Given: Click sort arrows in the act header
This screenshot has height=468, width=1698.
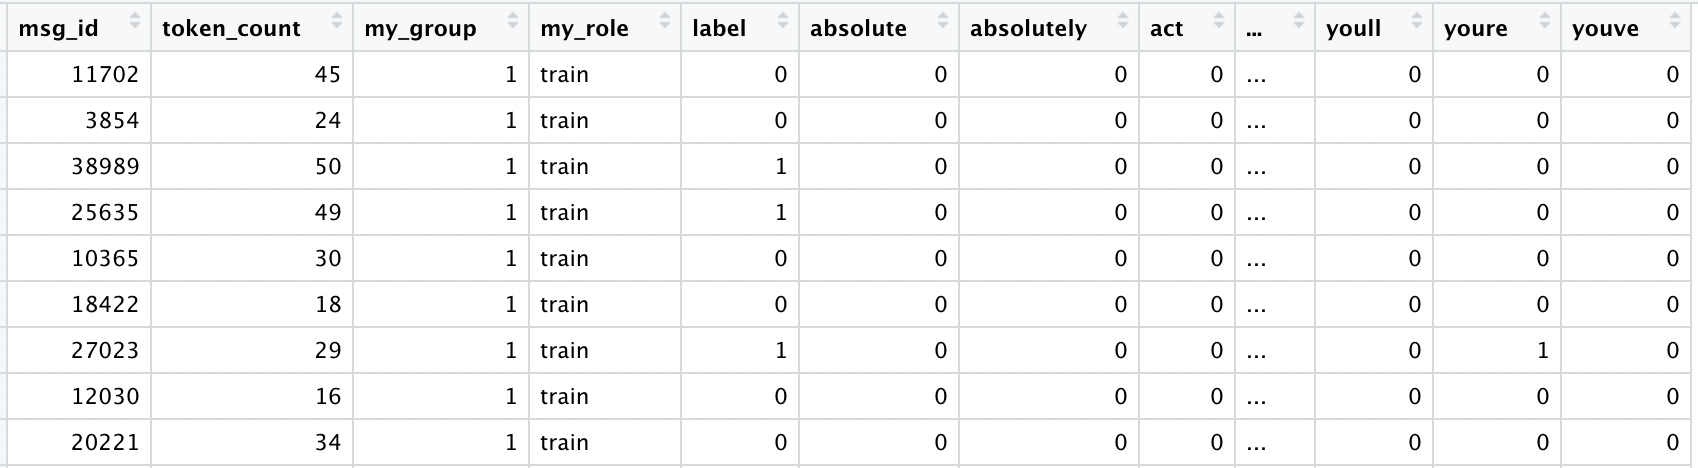Looking at the screenshot, I should point(1220,20).
